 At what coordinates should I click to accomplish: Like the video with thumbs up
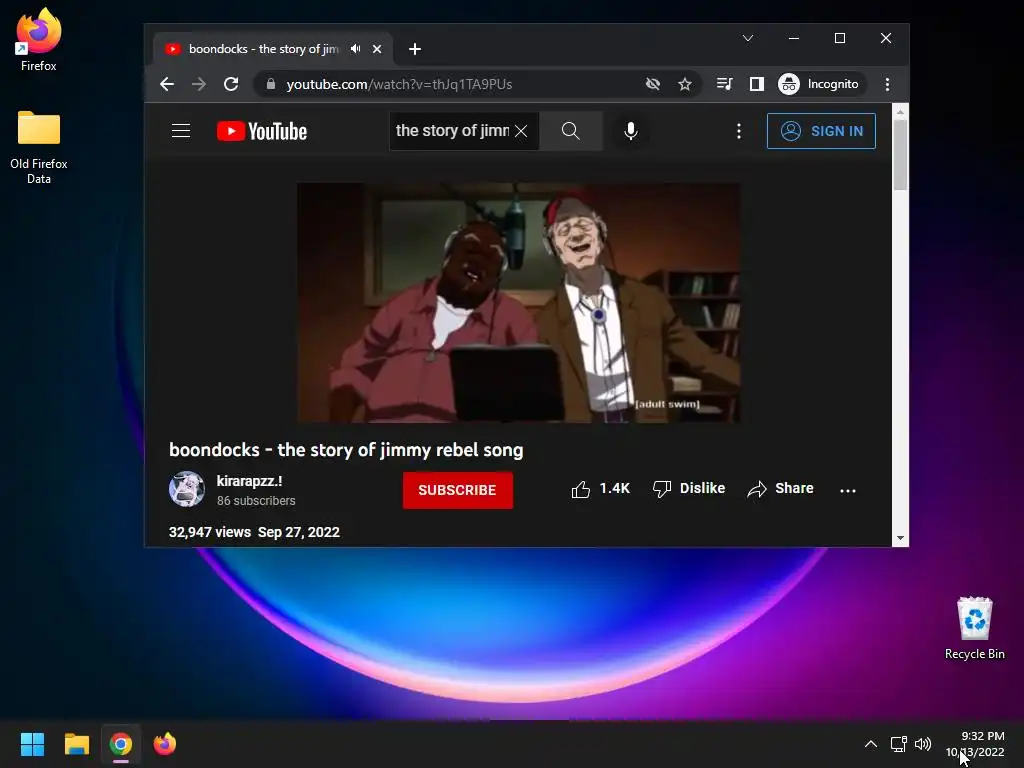click(x=600, y=488)
